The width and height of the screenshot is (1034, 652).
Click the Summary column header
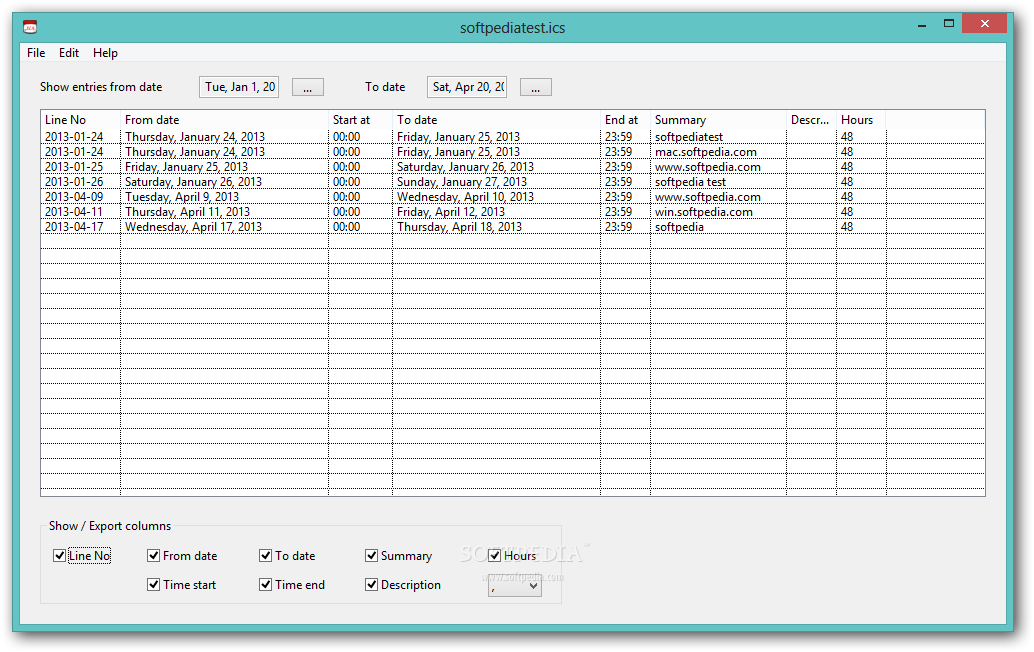718,120
